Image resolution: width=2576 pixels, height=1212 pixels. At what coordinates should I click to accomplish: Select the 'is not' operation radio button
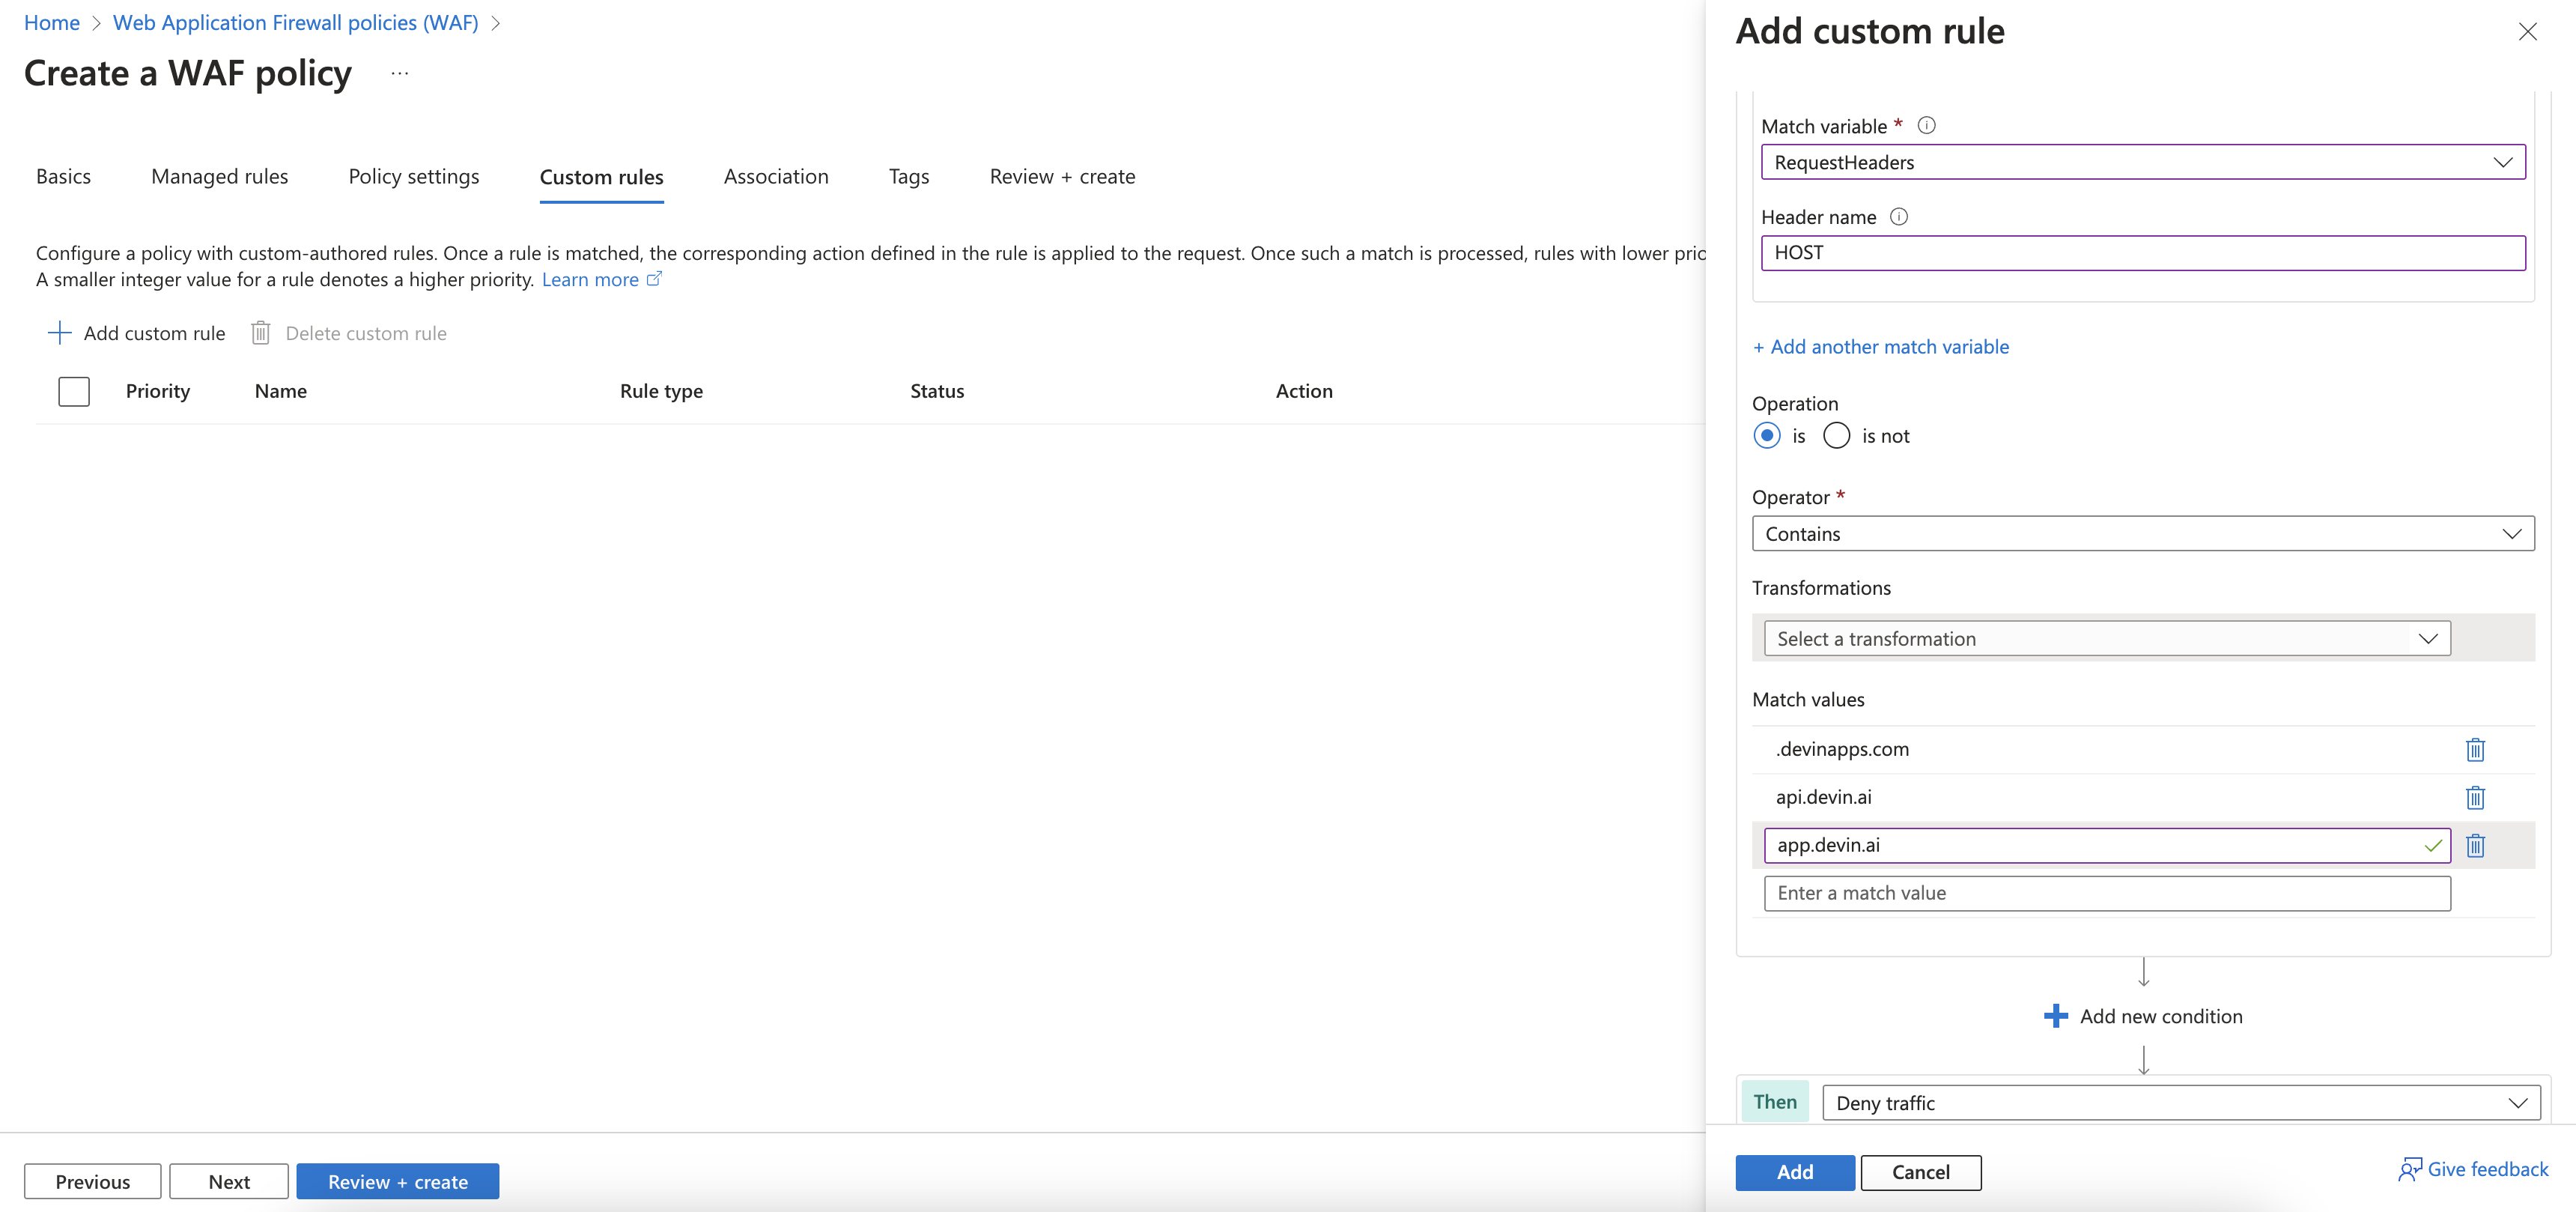1836,436
